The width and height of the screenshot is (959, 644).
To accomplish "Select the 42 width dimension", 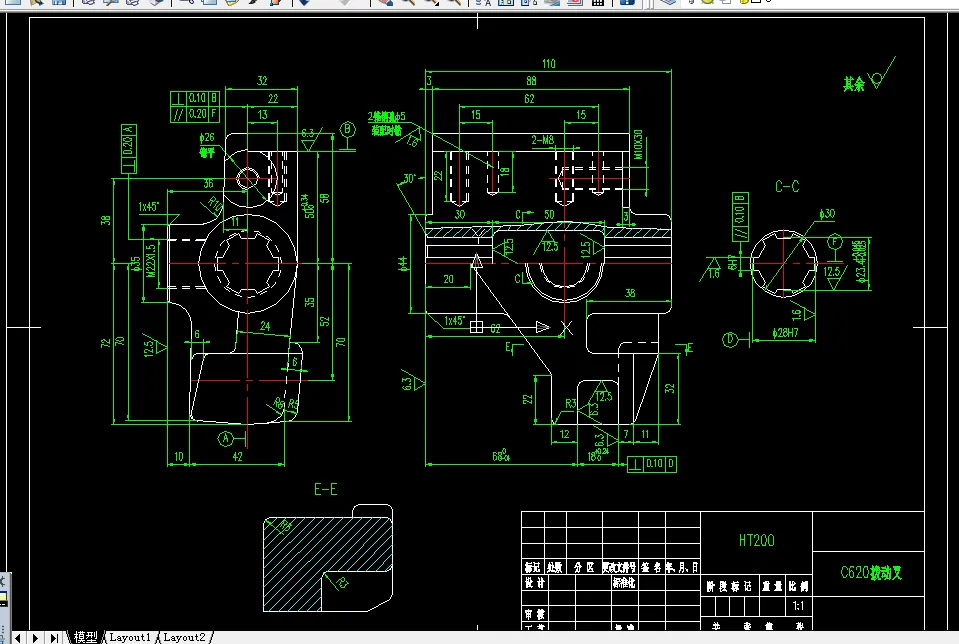I will (237, 456).
